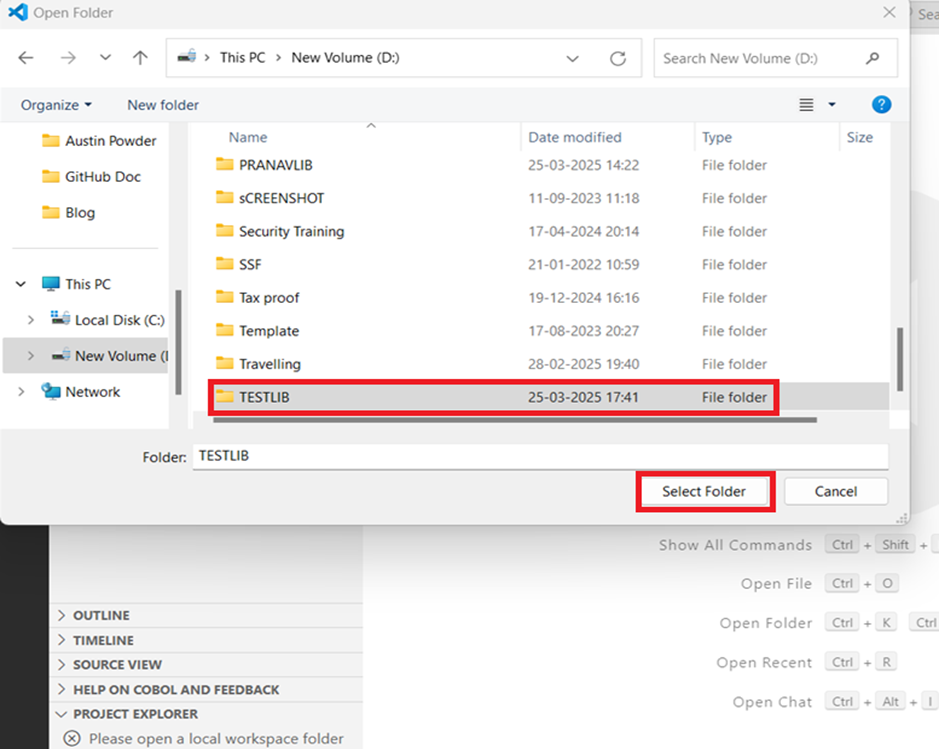Click the Back arrow navigation icon

[26, 58]
